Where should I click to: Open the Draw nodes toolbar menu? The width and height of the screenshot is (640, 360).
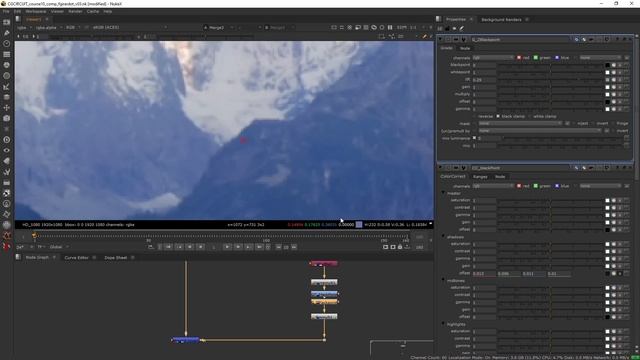click(x=7, y=33)
